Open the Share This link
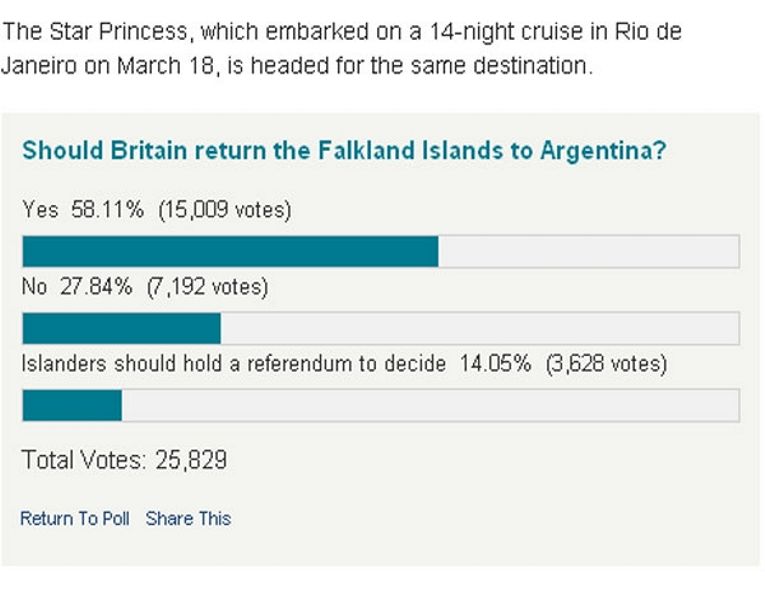This screenshot has width=765, height=595. pyautogui.click(x=188, y=518)
